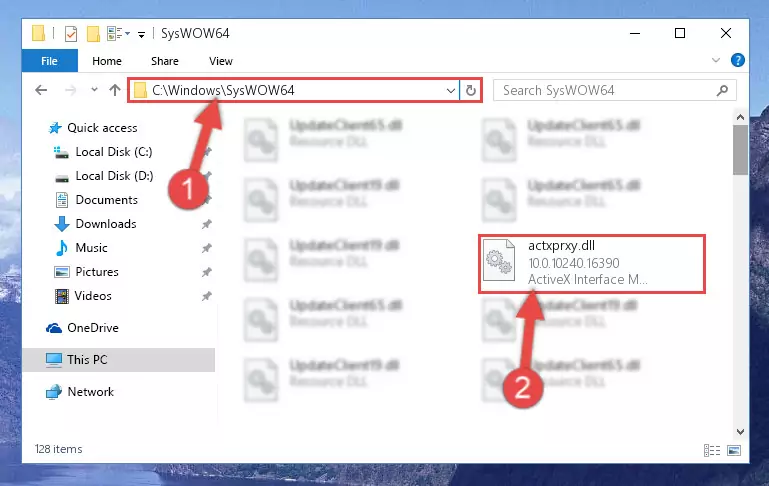Screen dimensions: 769x486
Task: Click the scrollbar up arrow
Action: pyautogui.click(x=740, y=117)
